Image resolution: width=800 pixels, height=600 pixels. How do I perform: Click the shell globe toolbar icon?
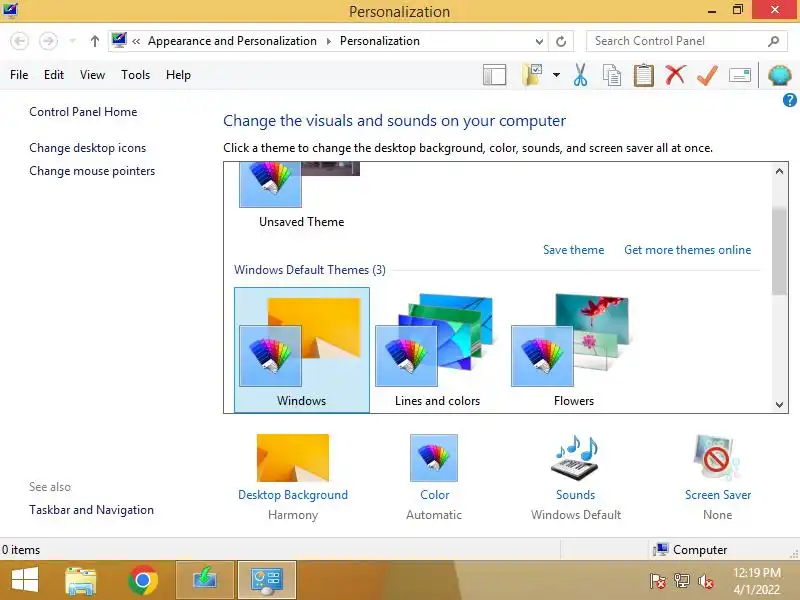(780, 76)
